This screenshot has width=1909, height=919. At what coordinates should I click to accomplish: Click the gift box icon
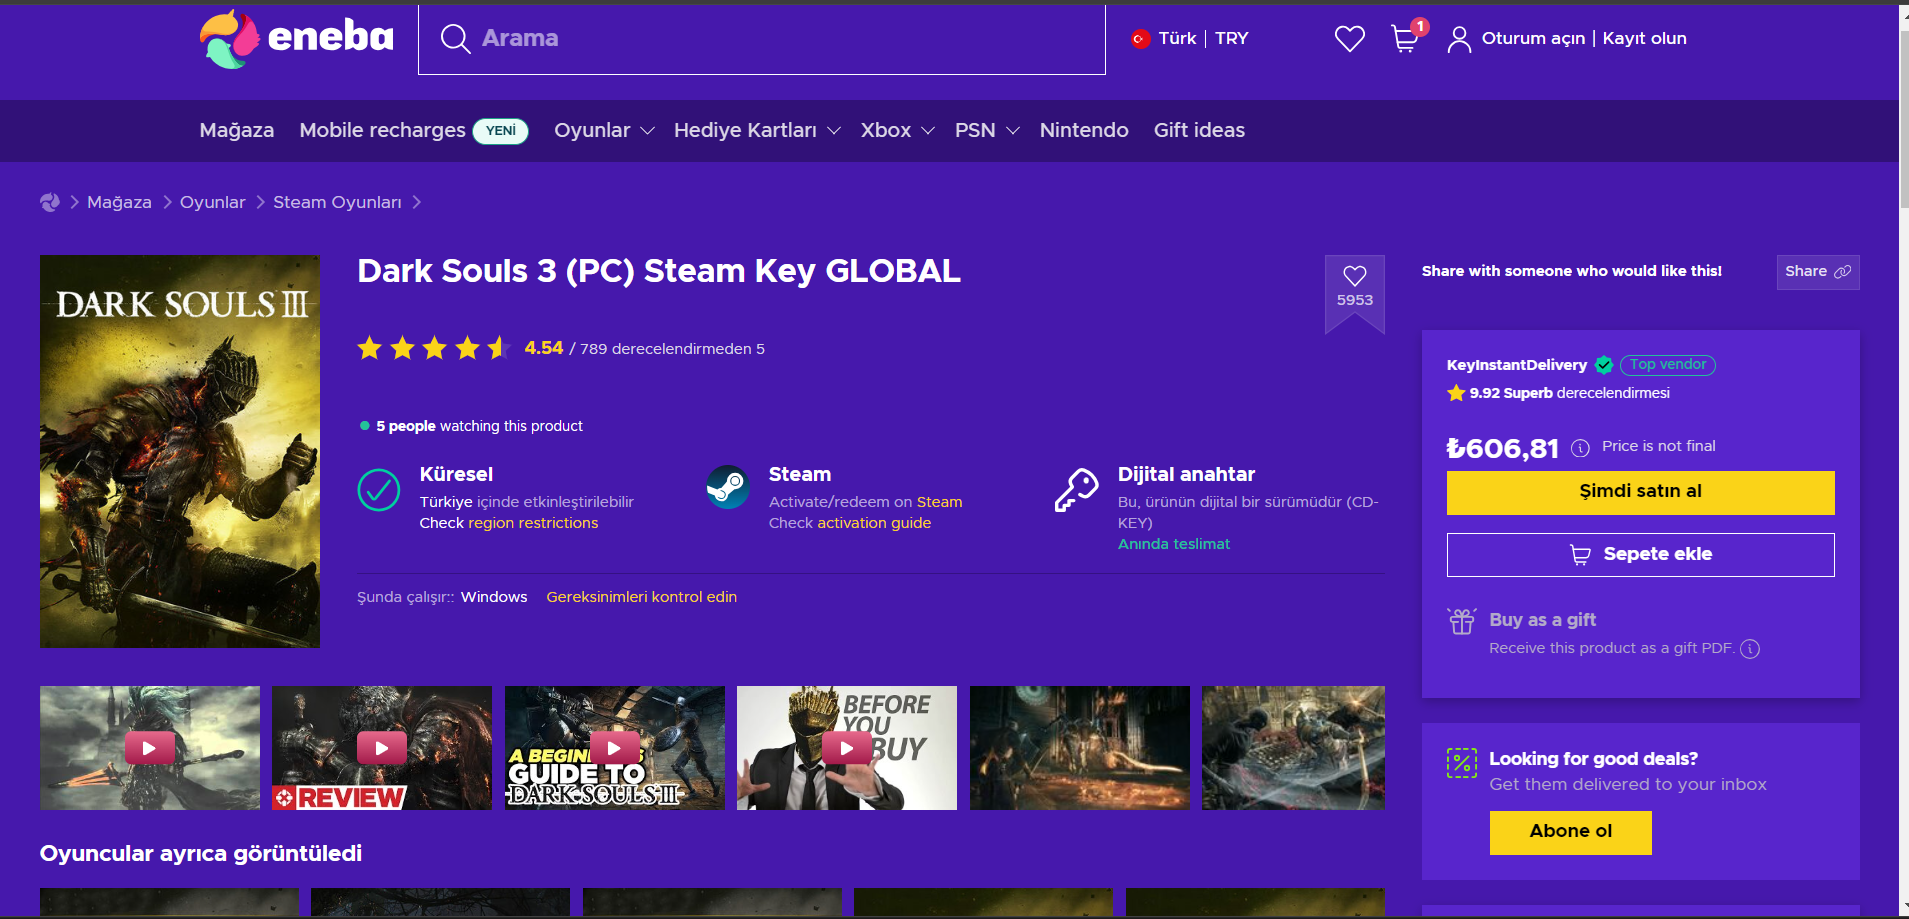point(1462,621)
